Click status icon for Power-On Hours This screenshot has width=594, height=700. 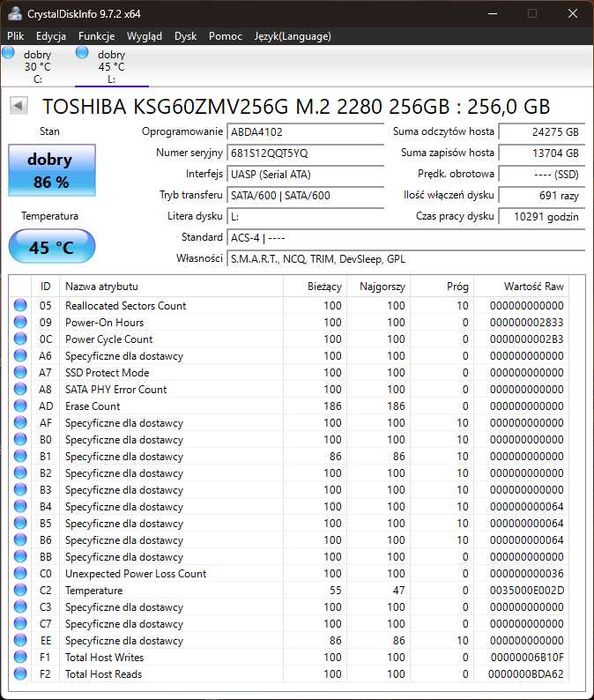coord(20,322)
